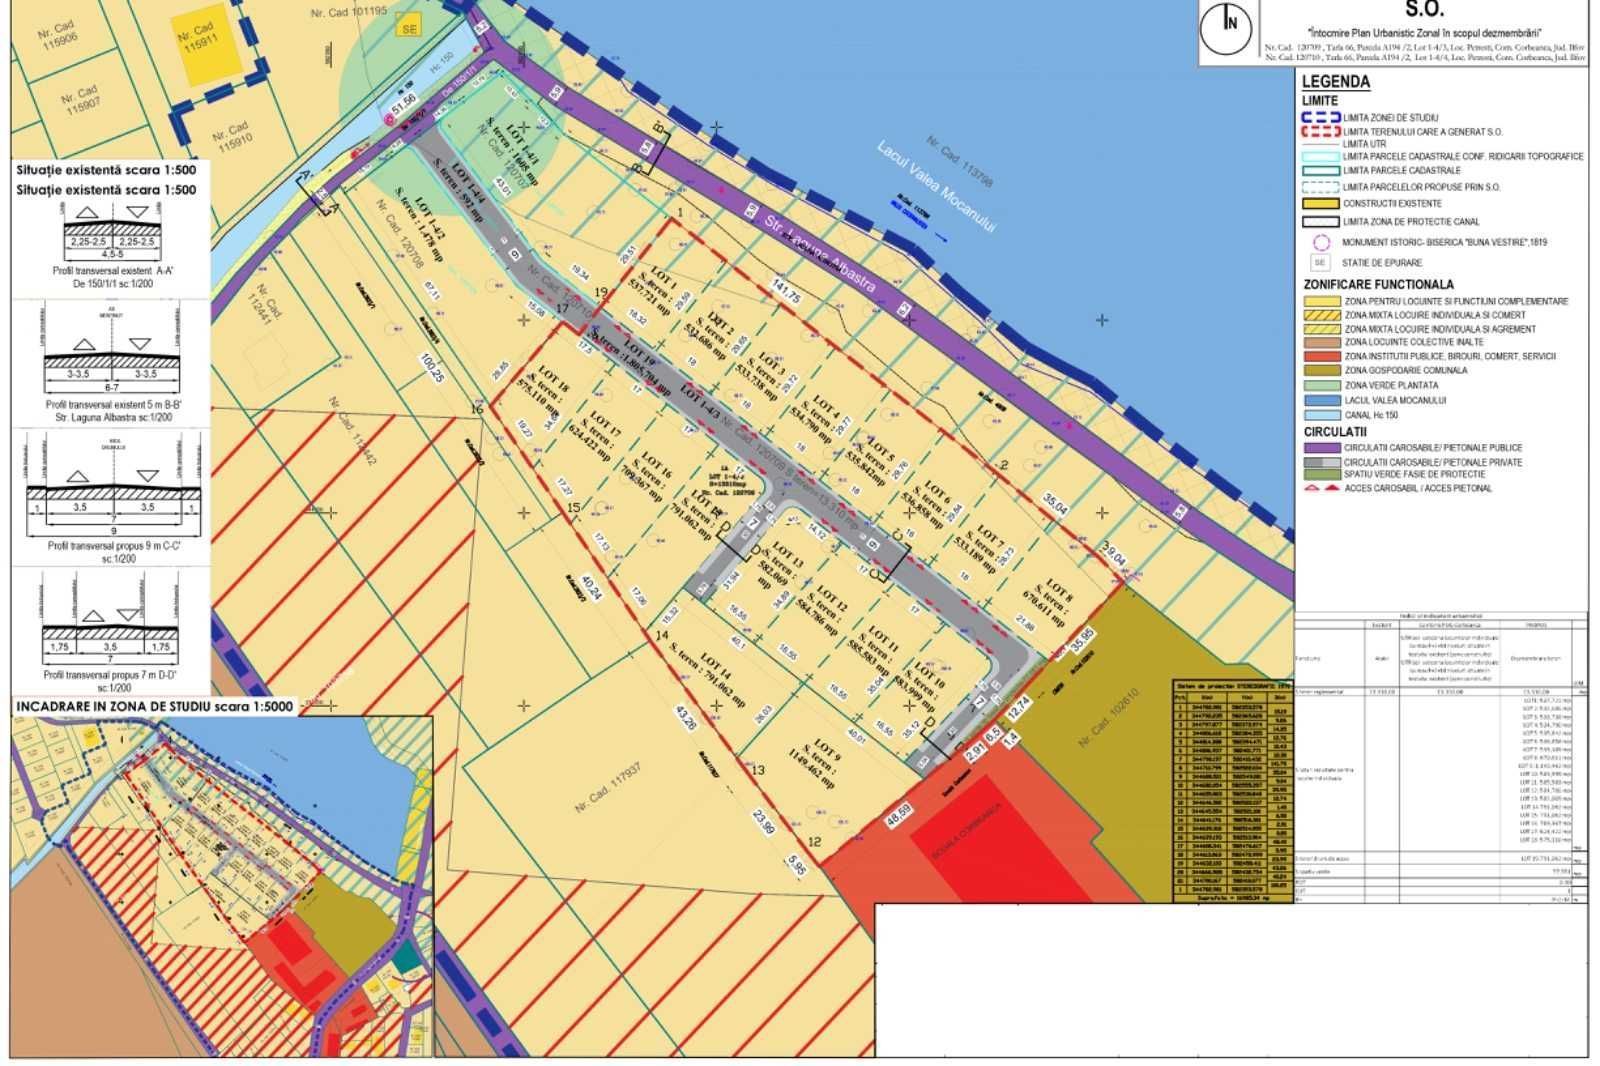Click the north arrow compass symbol
The image size is (1600, 1066).
click(x=1231, y=23)
